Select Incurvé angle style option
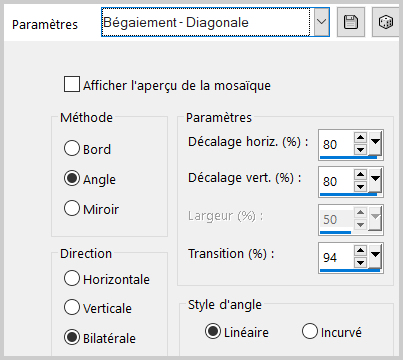 point(310,331)
